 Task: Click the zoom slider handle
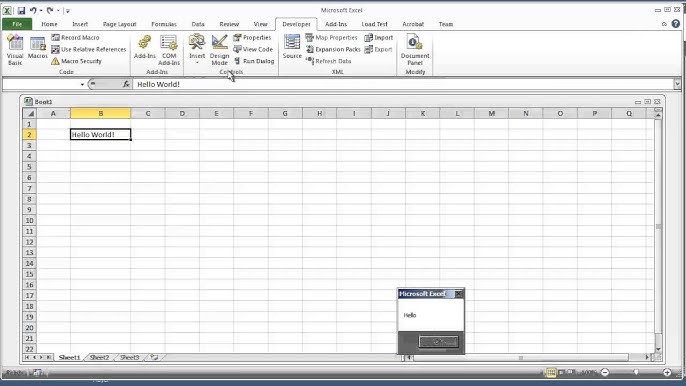tap(636, 372)
